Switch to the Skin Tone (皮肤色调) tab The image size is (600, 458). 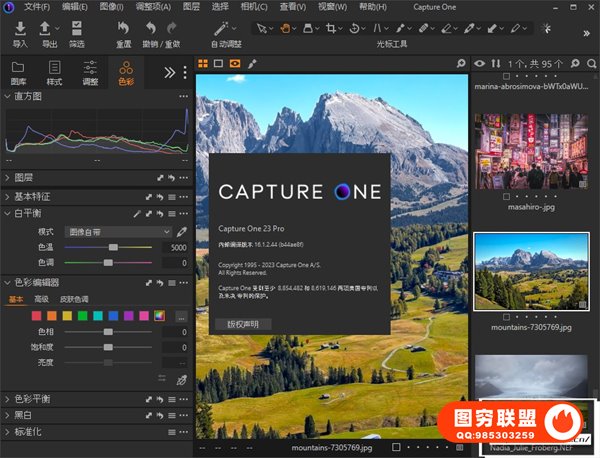[76, 299]
